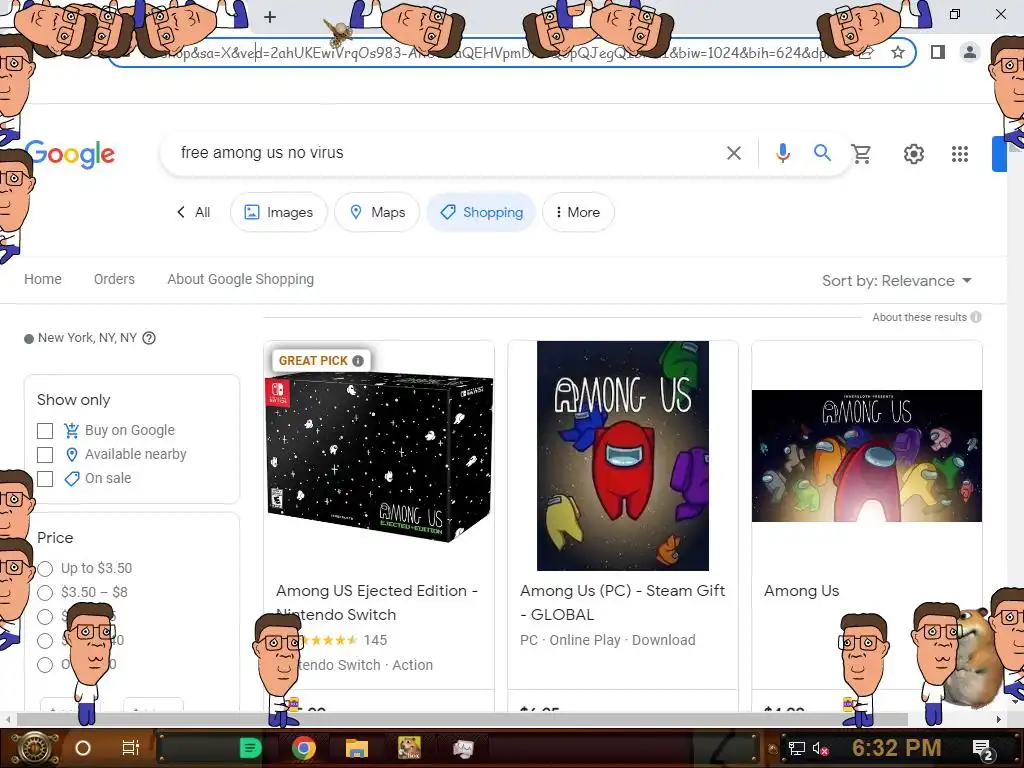
Task: Click the horizontal scrollbar thumb
Action: coord(462,719)
